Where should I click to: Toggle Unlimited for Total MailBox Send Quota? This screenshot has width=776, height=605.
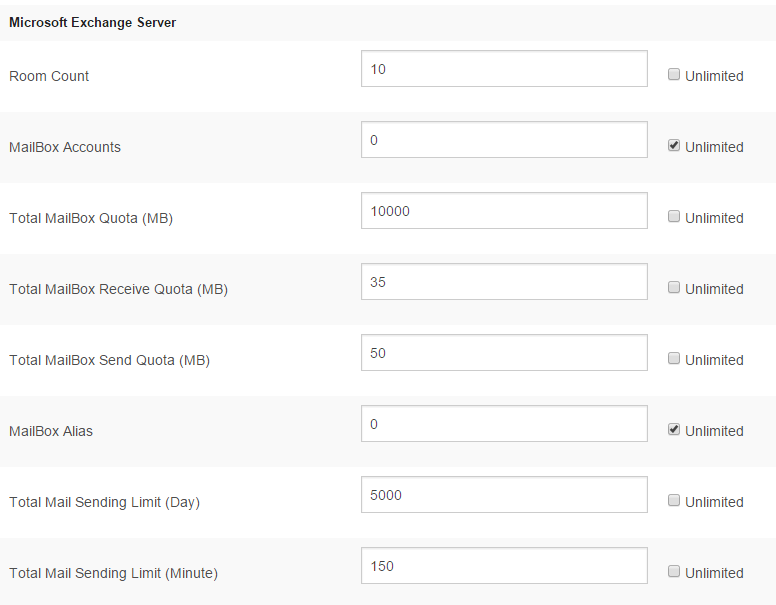pos(674,358)
